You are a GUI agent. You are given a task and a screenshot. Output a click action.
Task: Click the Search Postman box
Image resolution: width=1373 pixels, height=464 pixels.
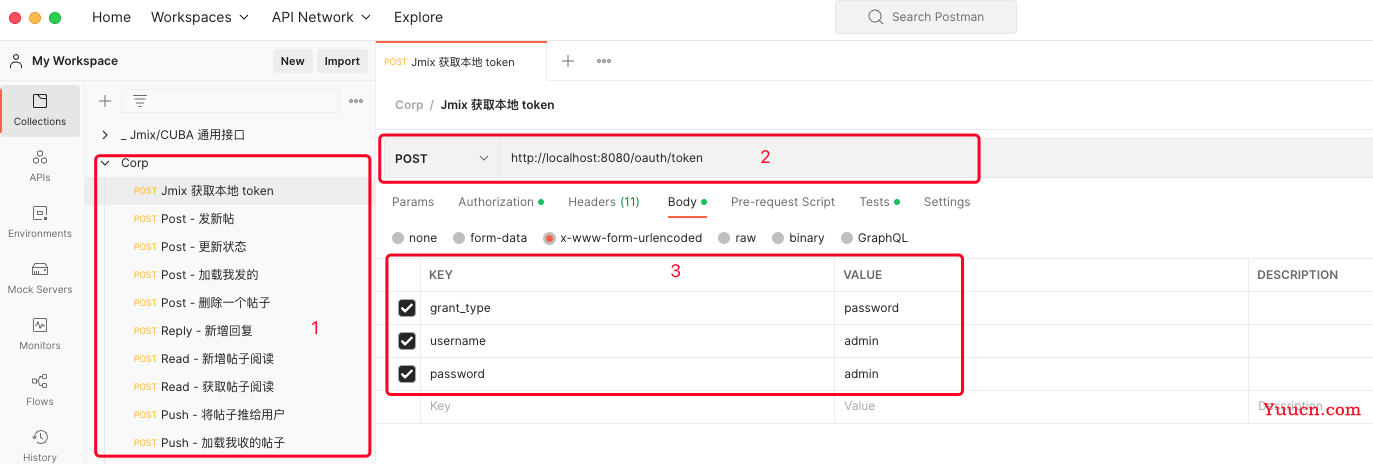click(926, 17)
